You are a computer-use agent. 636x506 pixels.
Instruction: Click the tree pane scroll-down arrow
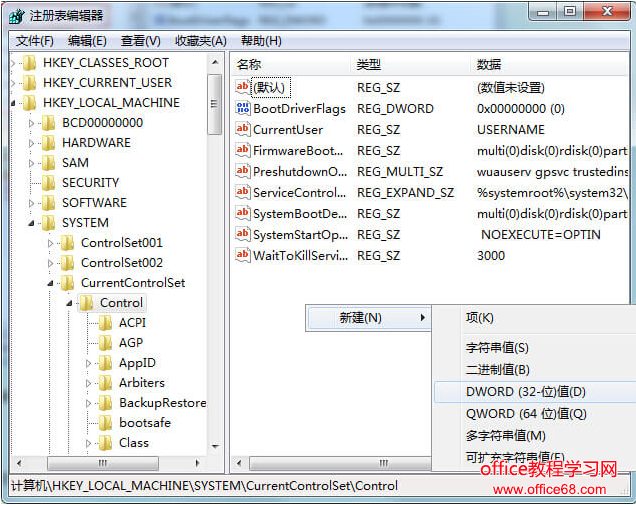[x=215, y=446]
